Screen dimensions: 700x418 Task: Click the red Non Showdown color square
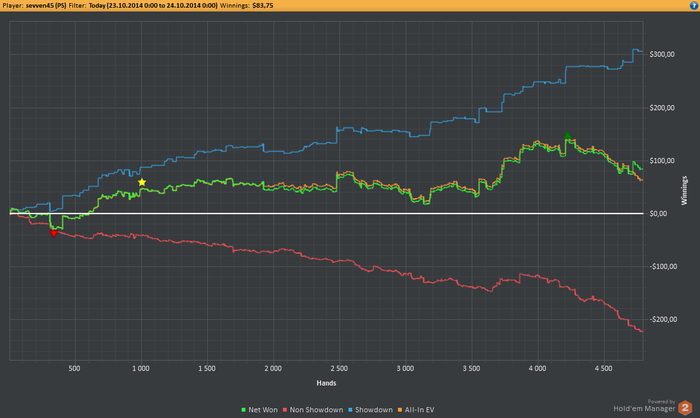click(284, 410)
